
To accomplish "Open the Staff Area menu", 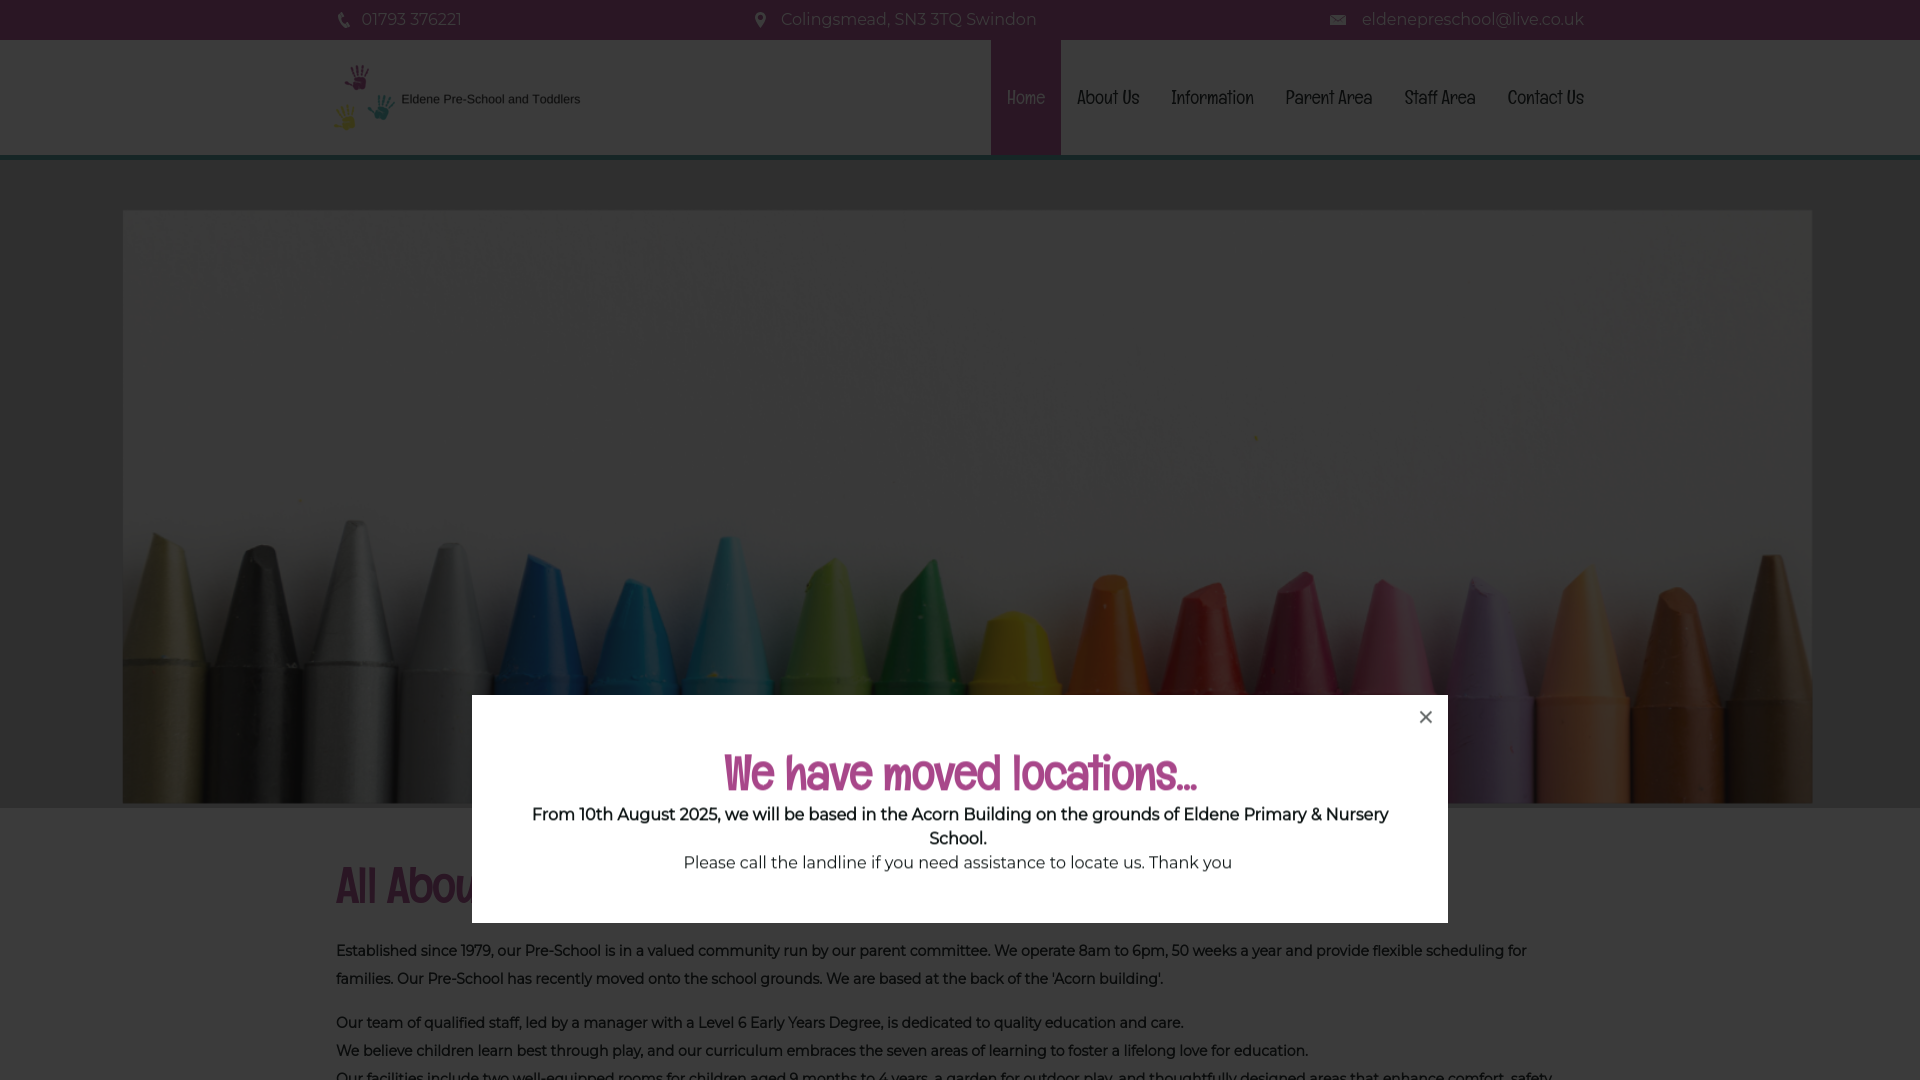I will 1440,98.
